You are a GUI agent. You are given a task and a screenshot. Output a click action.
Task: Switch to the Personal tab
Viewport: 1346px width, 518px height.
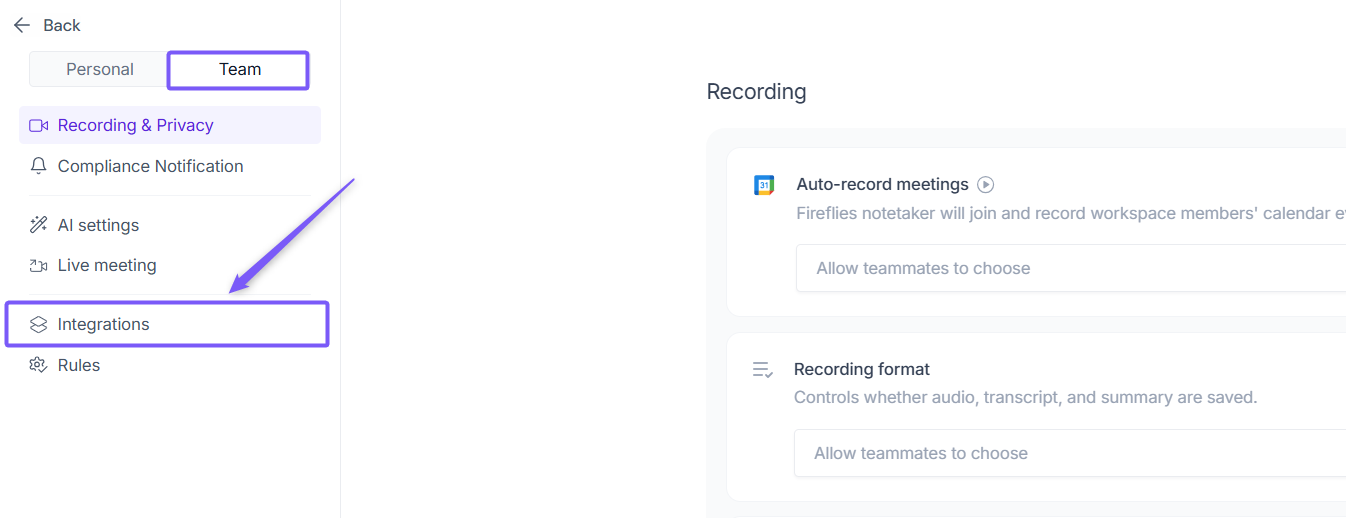99,69
